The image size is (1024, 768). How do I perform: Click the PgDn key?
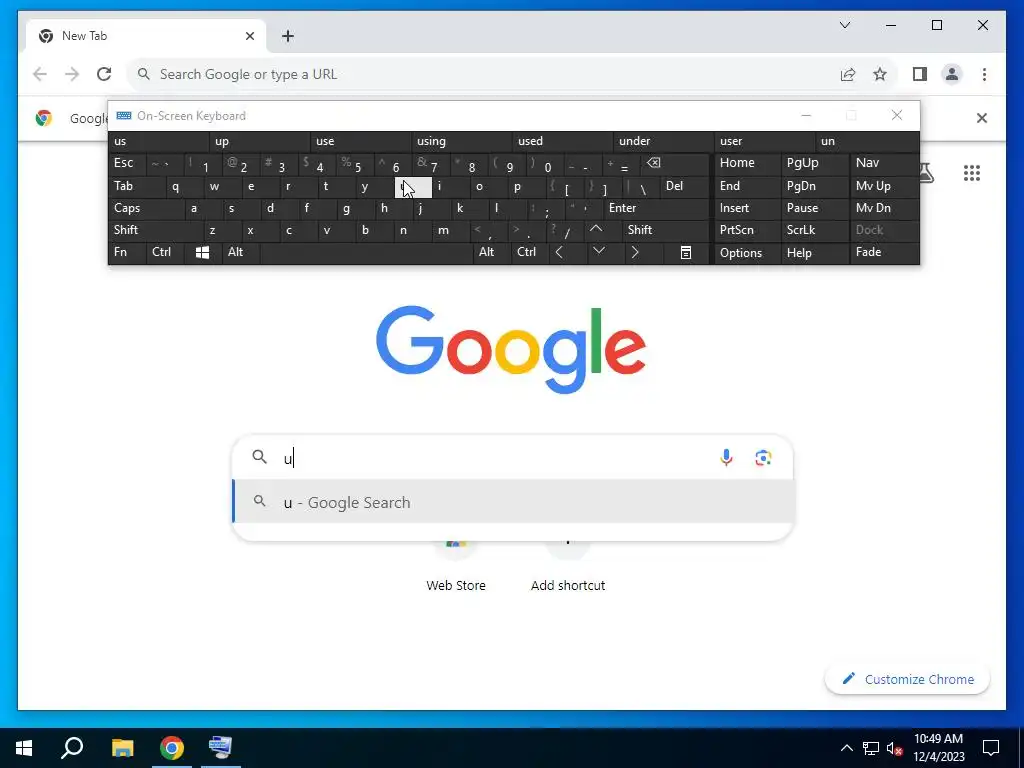[814, 186]
